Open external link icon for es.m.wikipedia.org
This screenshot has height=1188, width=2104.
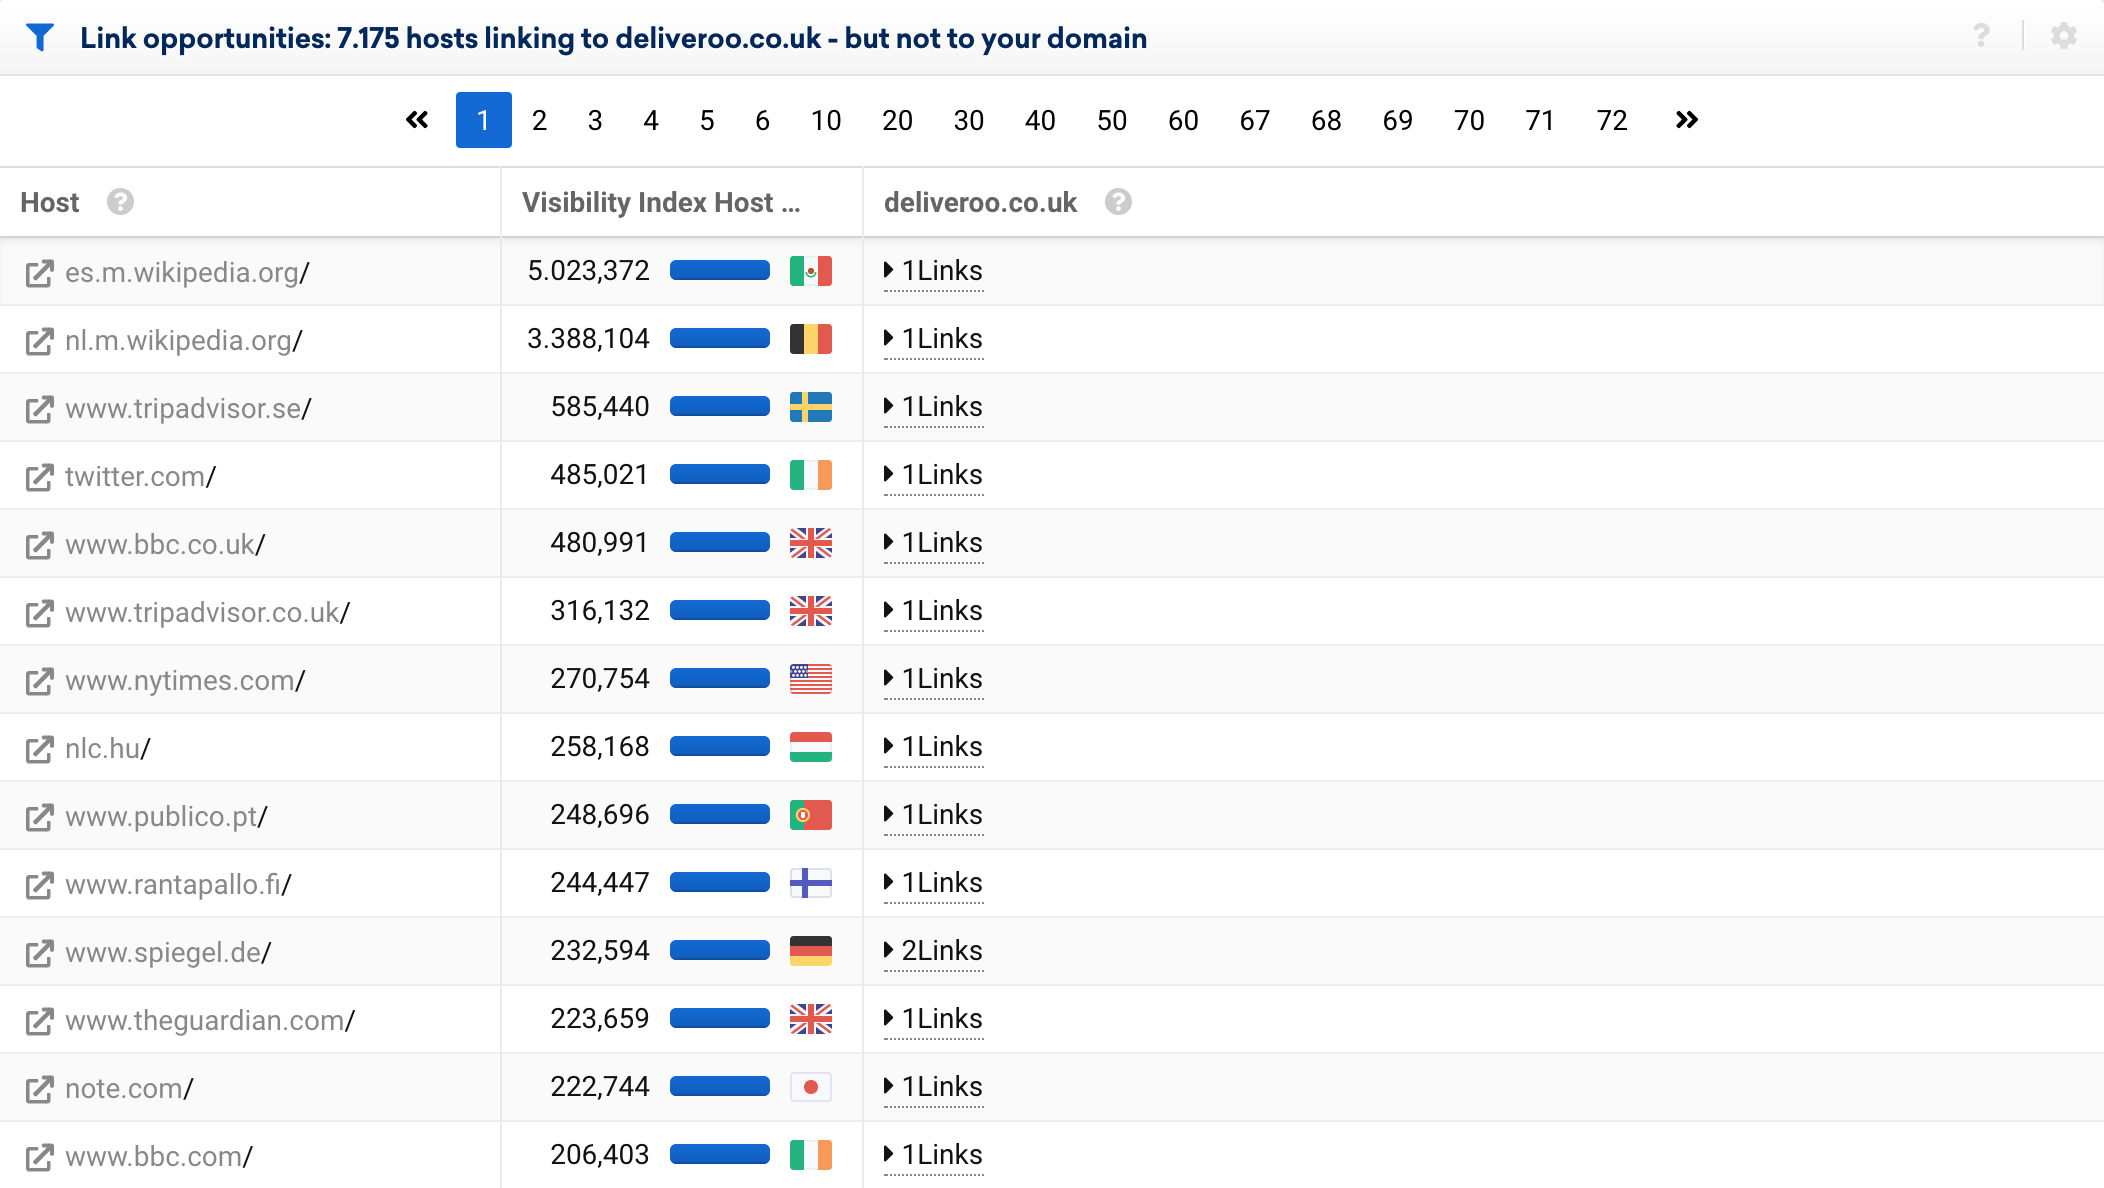point(39,273)
